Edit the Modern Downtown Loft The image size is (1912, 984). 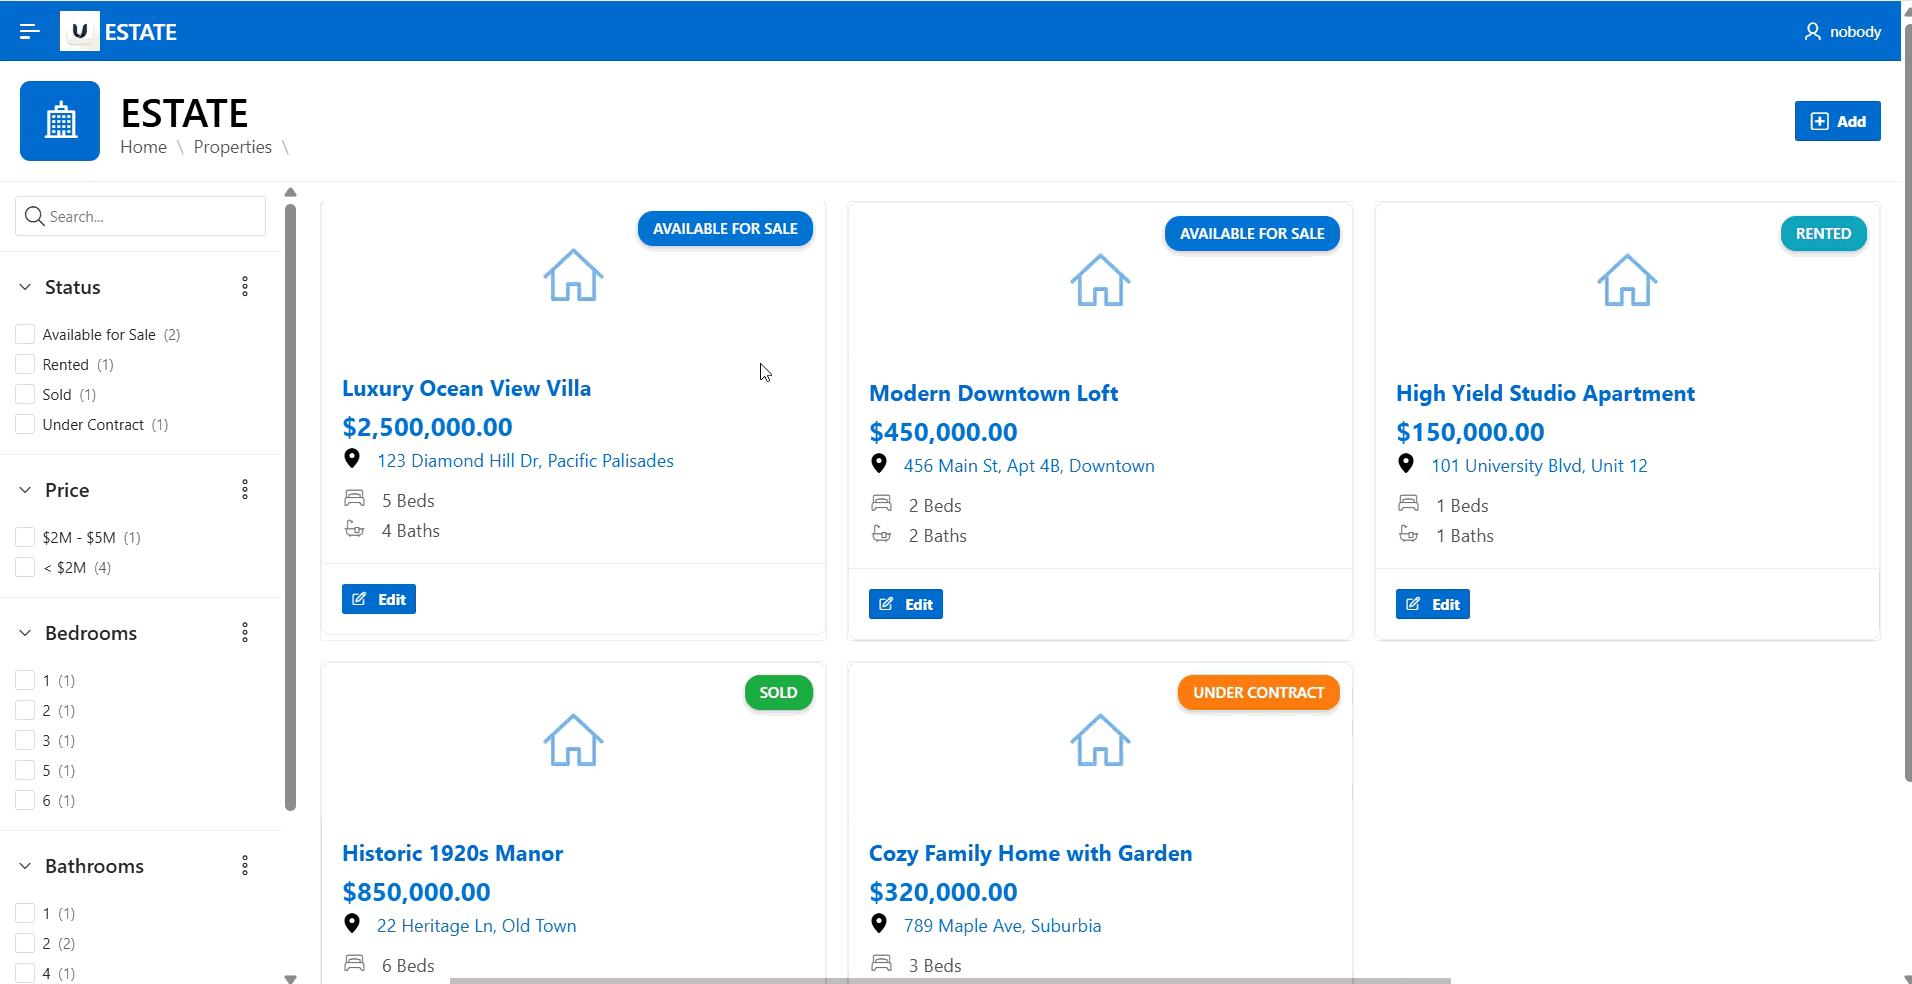[906, 604]
